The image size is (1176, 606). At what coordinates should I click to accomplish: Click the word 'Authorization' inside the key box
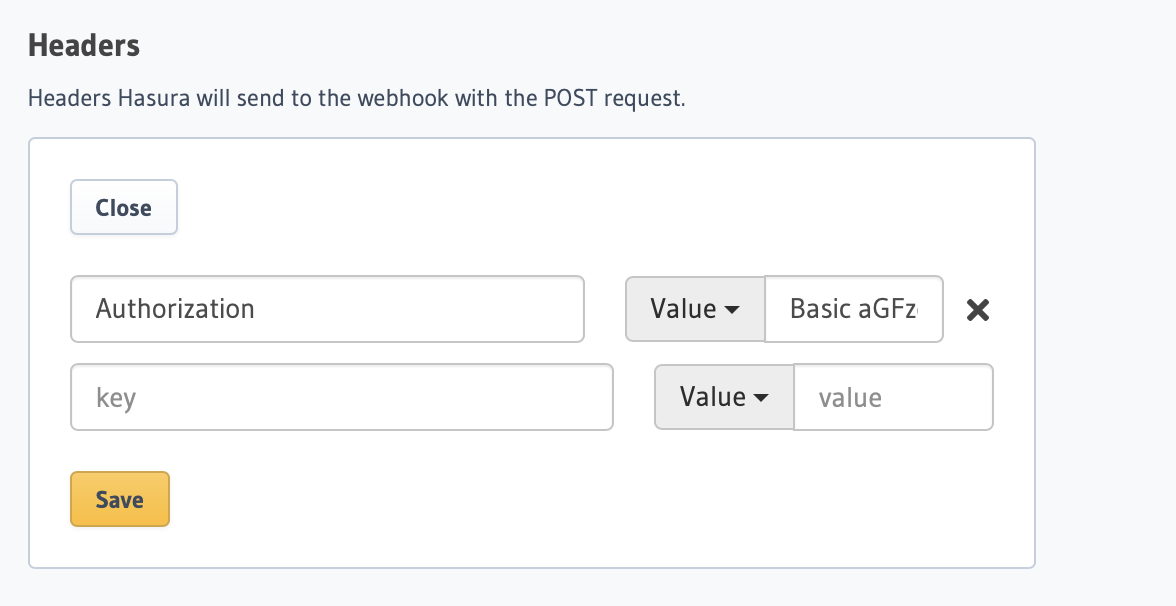pyautogui.click(x=175, y=309)
